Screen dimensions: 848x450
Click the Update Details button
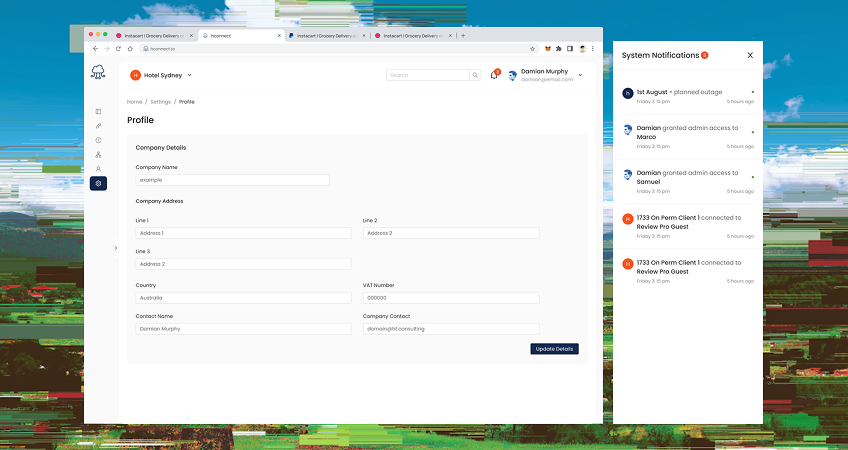point(554,349)
